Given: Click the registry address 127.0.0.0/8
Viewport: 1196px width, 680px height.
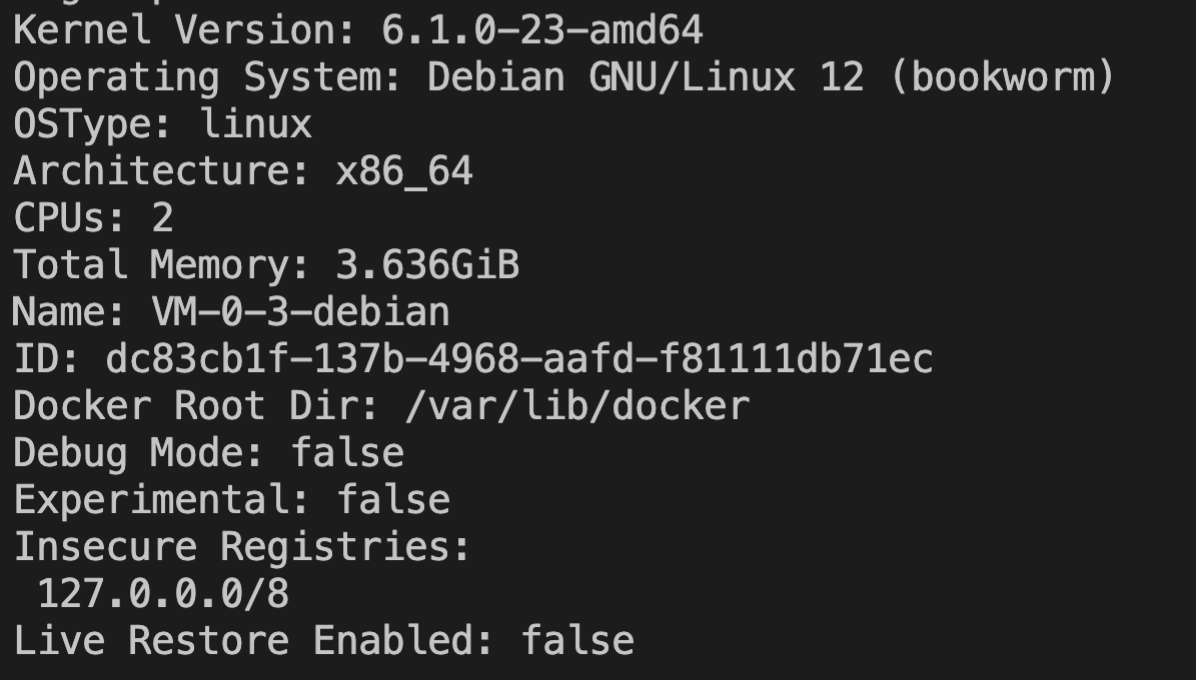Looking at the screenshot, I should click(163, 594).
